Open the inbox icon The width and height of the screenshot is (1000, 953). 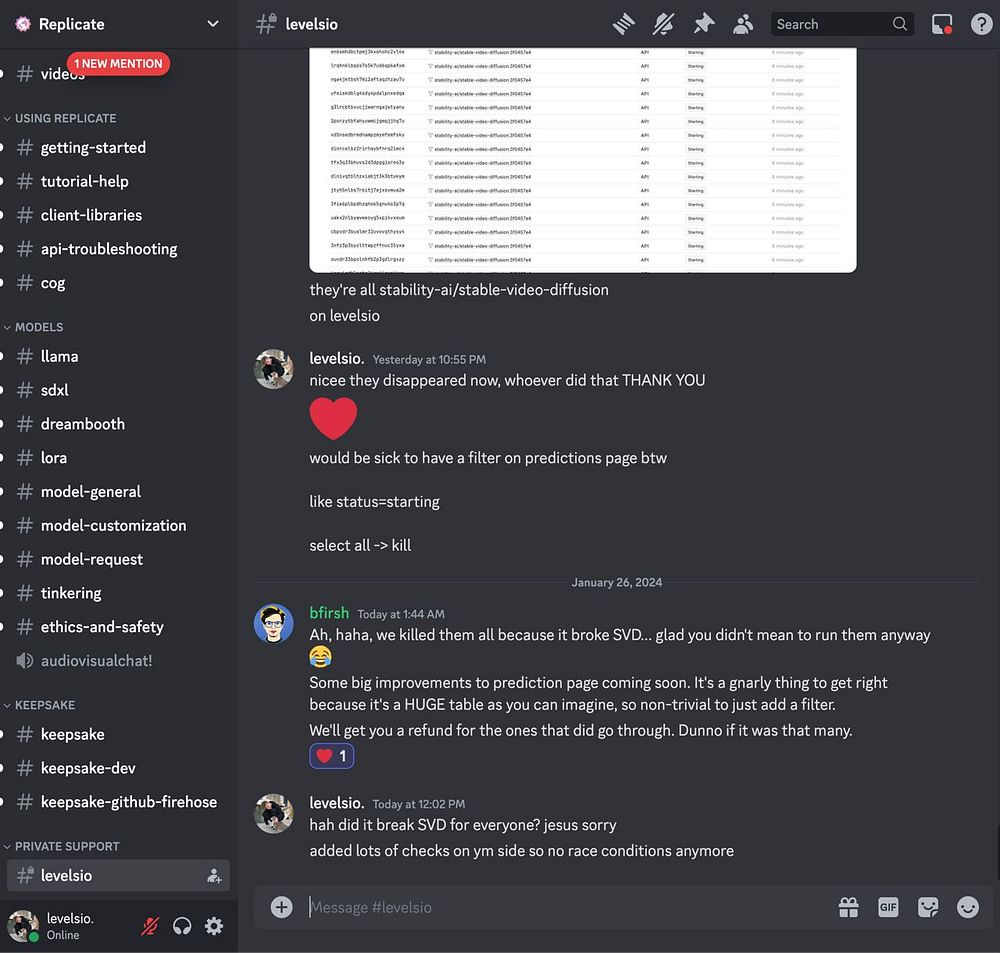[x=941, y=24]
